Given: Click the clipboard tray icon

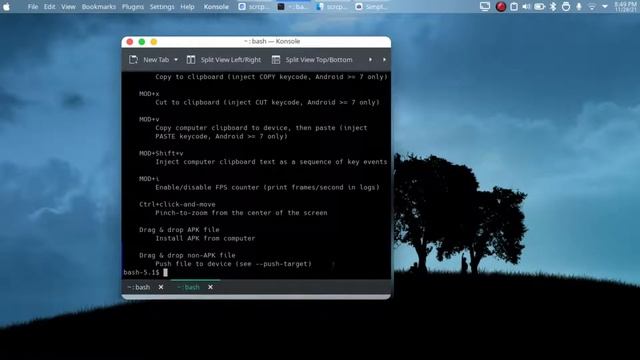Looking at the screenshot, I should (514, 7).
